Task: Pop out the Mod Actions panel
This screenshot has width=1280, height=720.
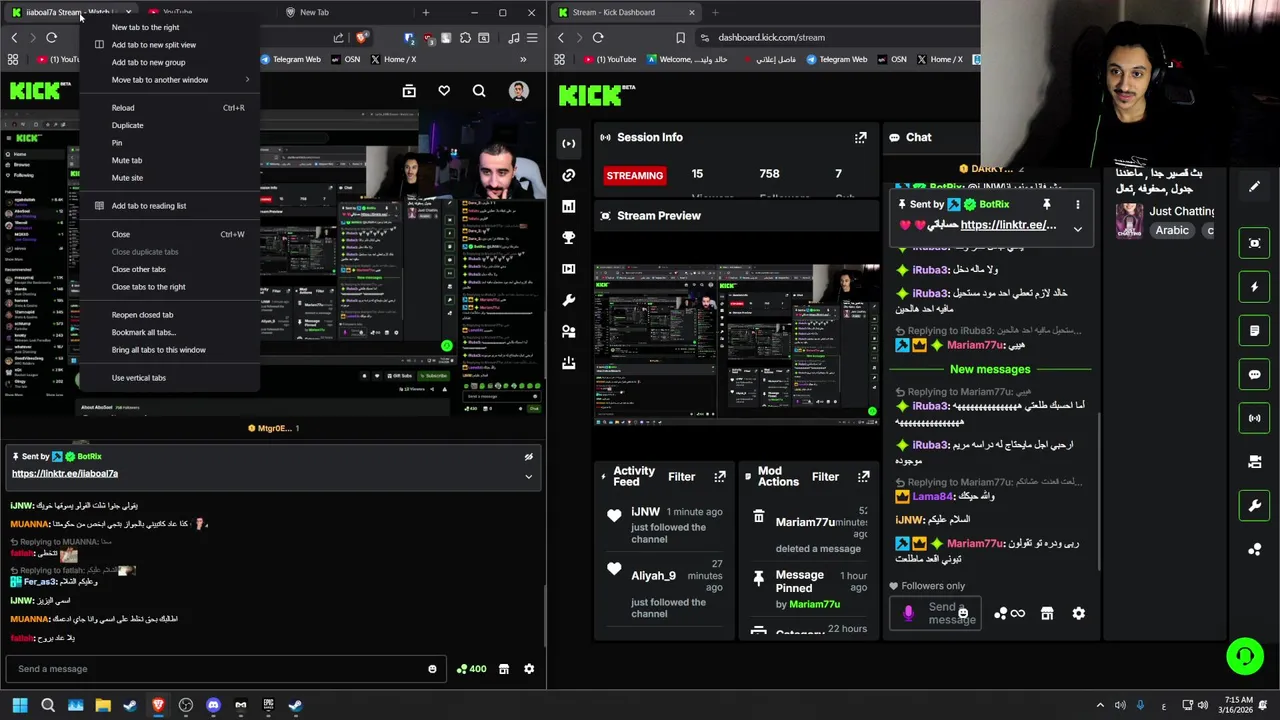Action: click(864, 477)
